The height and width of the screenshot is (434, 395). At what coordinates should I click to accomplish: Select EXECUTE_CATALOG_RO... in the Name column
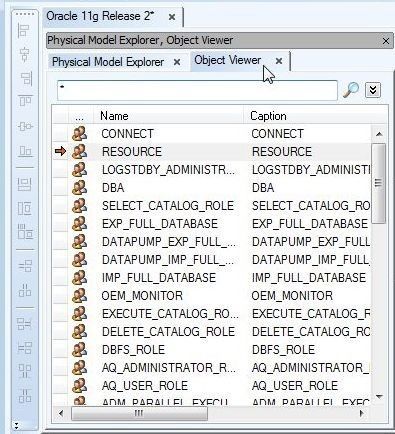(x=170, y=314)
